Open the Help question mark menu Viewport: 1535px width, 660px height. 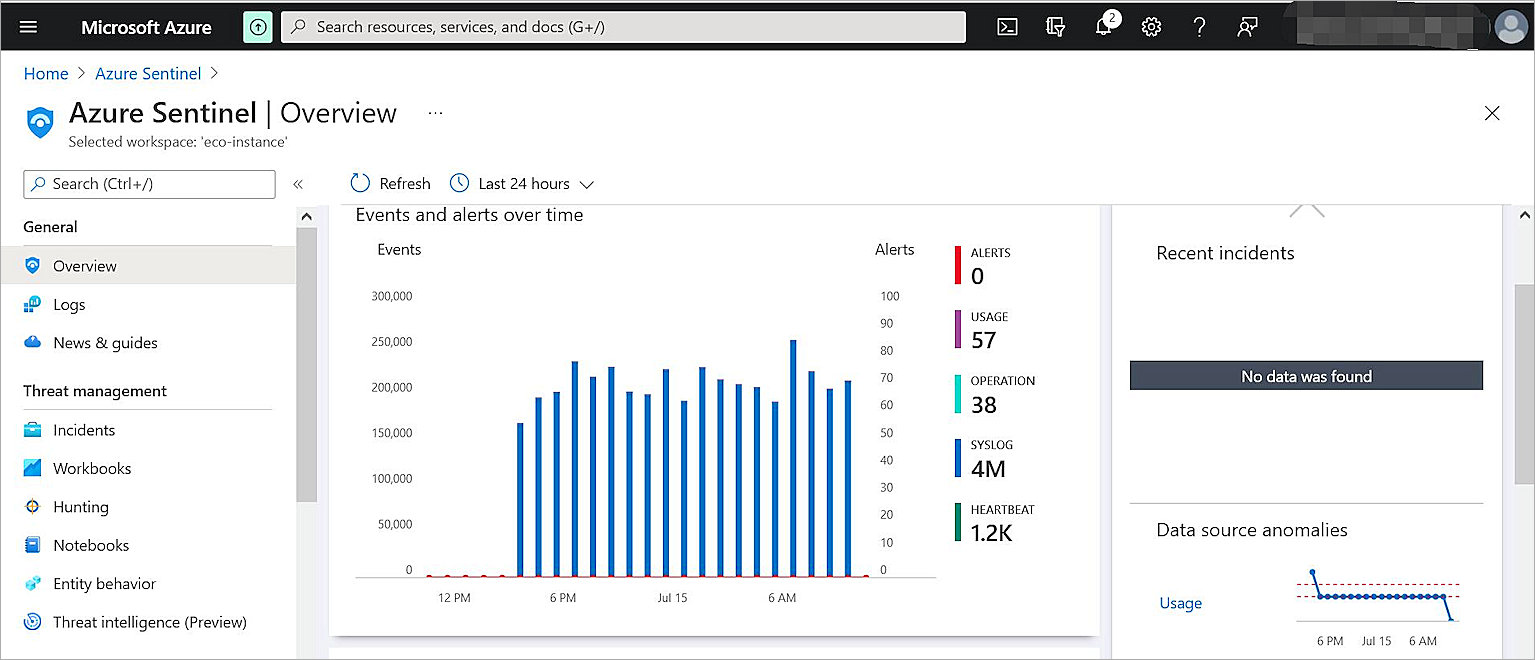(x=1199, y=27)
